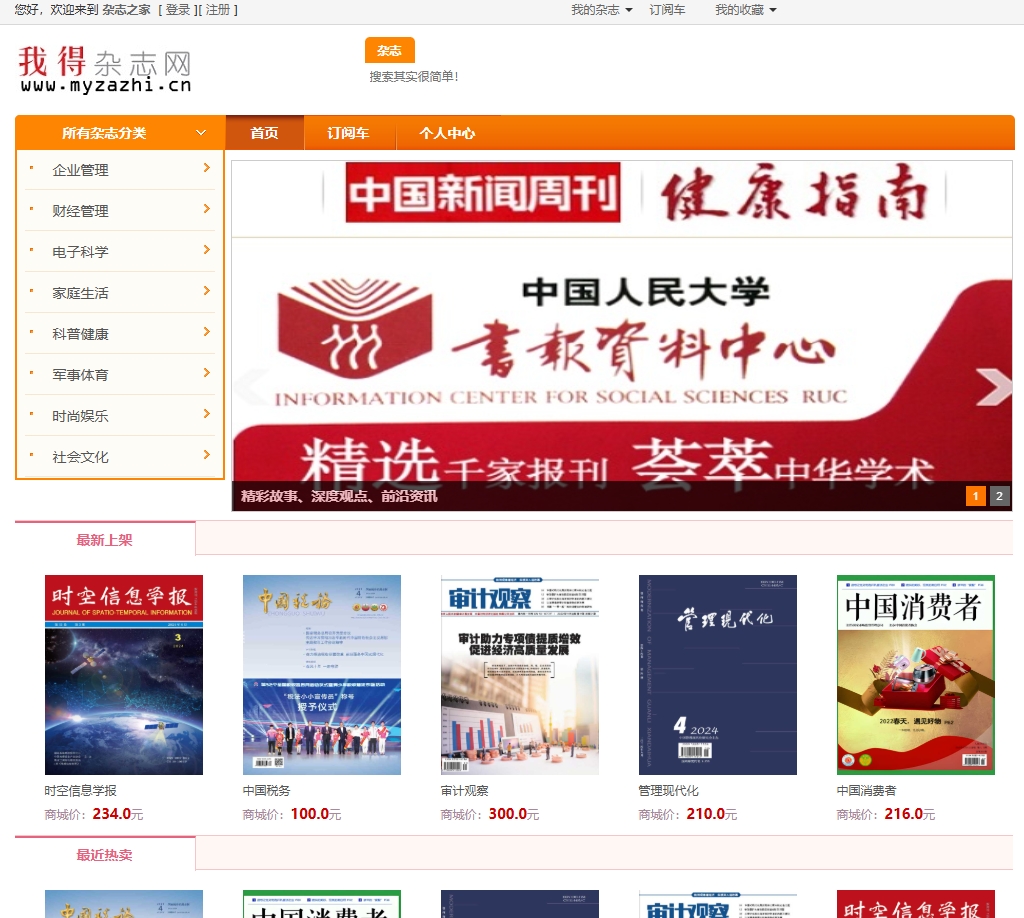
Task: Click the 审计观察 title link
Action: (x=464, y=791)
